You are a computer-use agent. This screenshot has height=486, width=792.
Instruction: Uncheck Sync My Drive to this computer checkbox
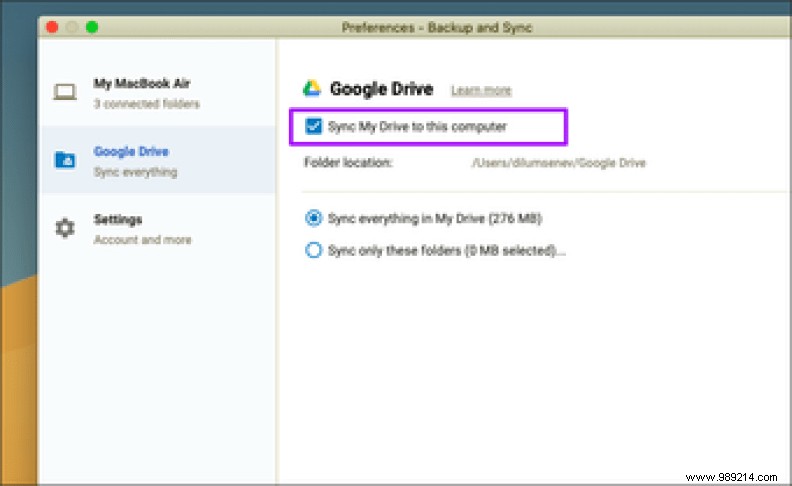pos(314,127)
